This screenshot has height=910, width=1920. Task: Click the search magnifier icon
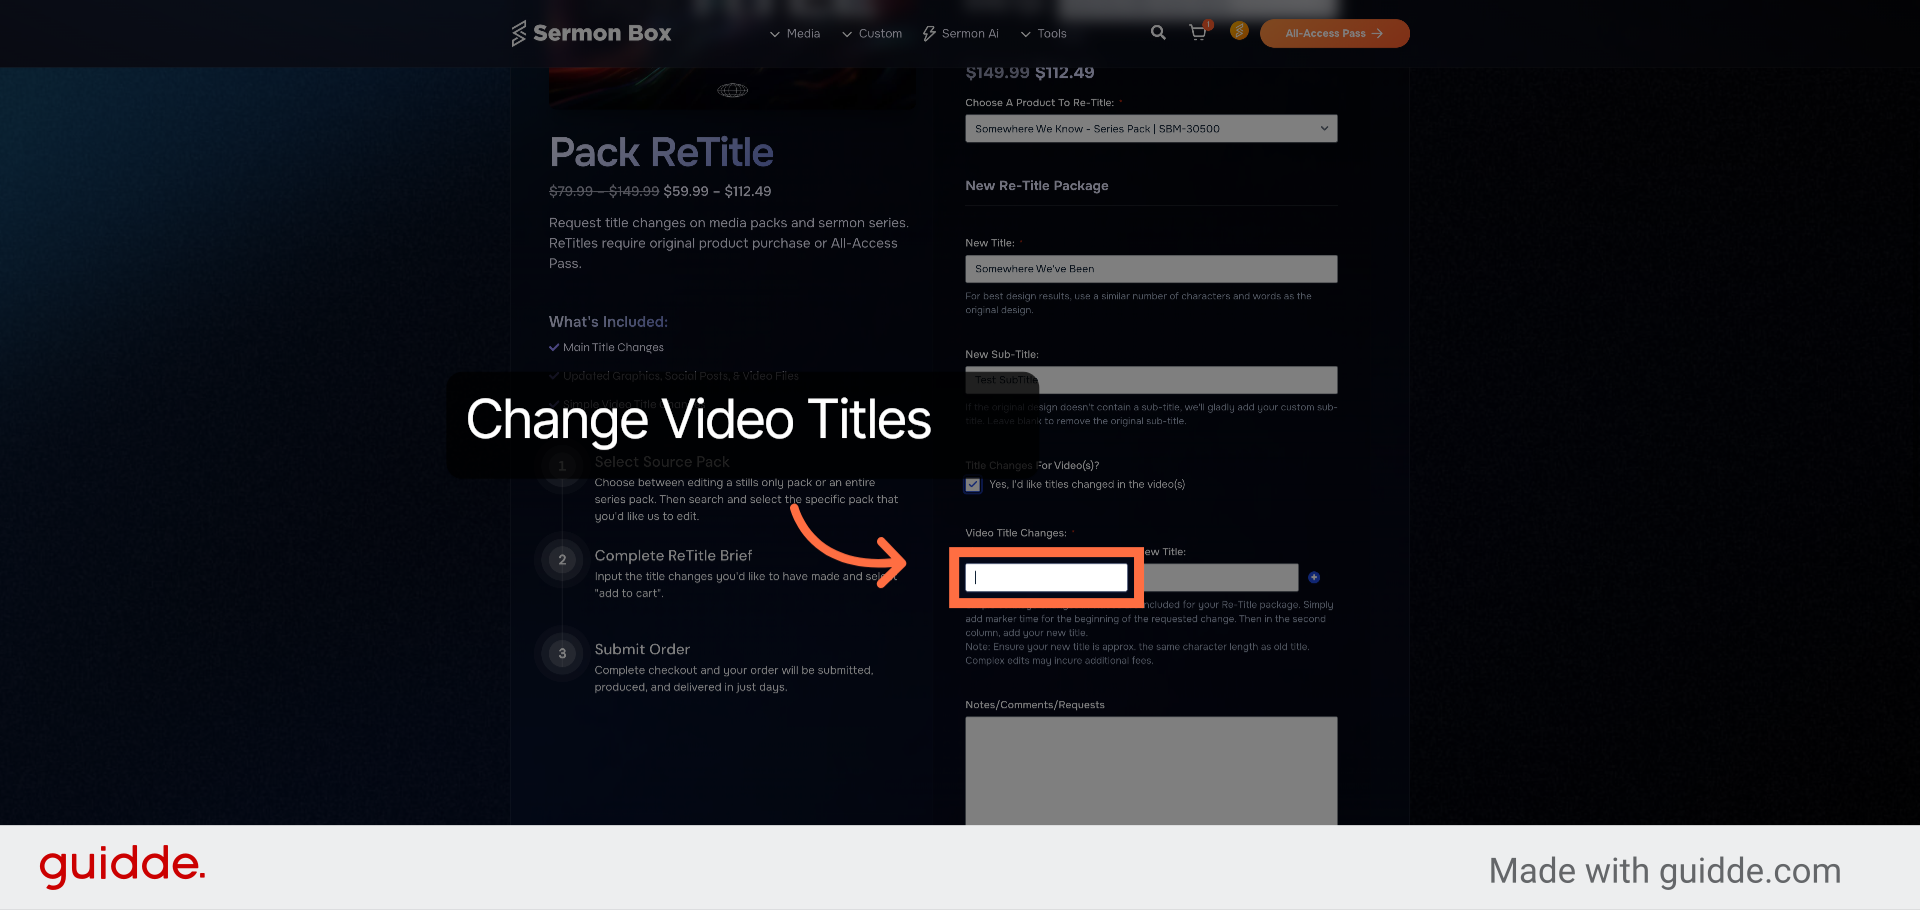tap(1157, 33)
